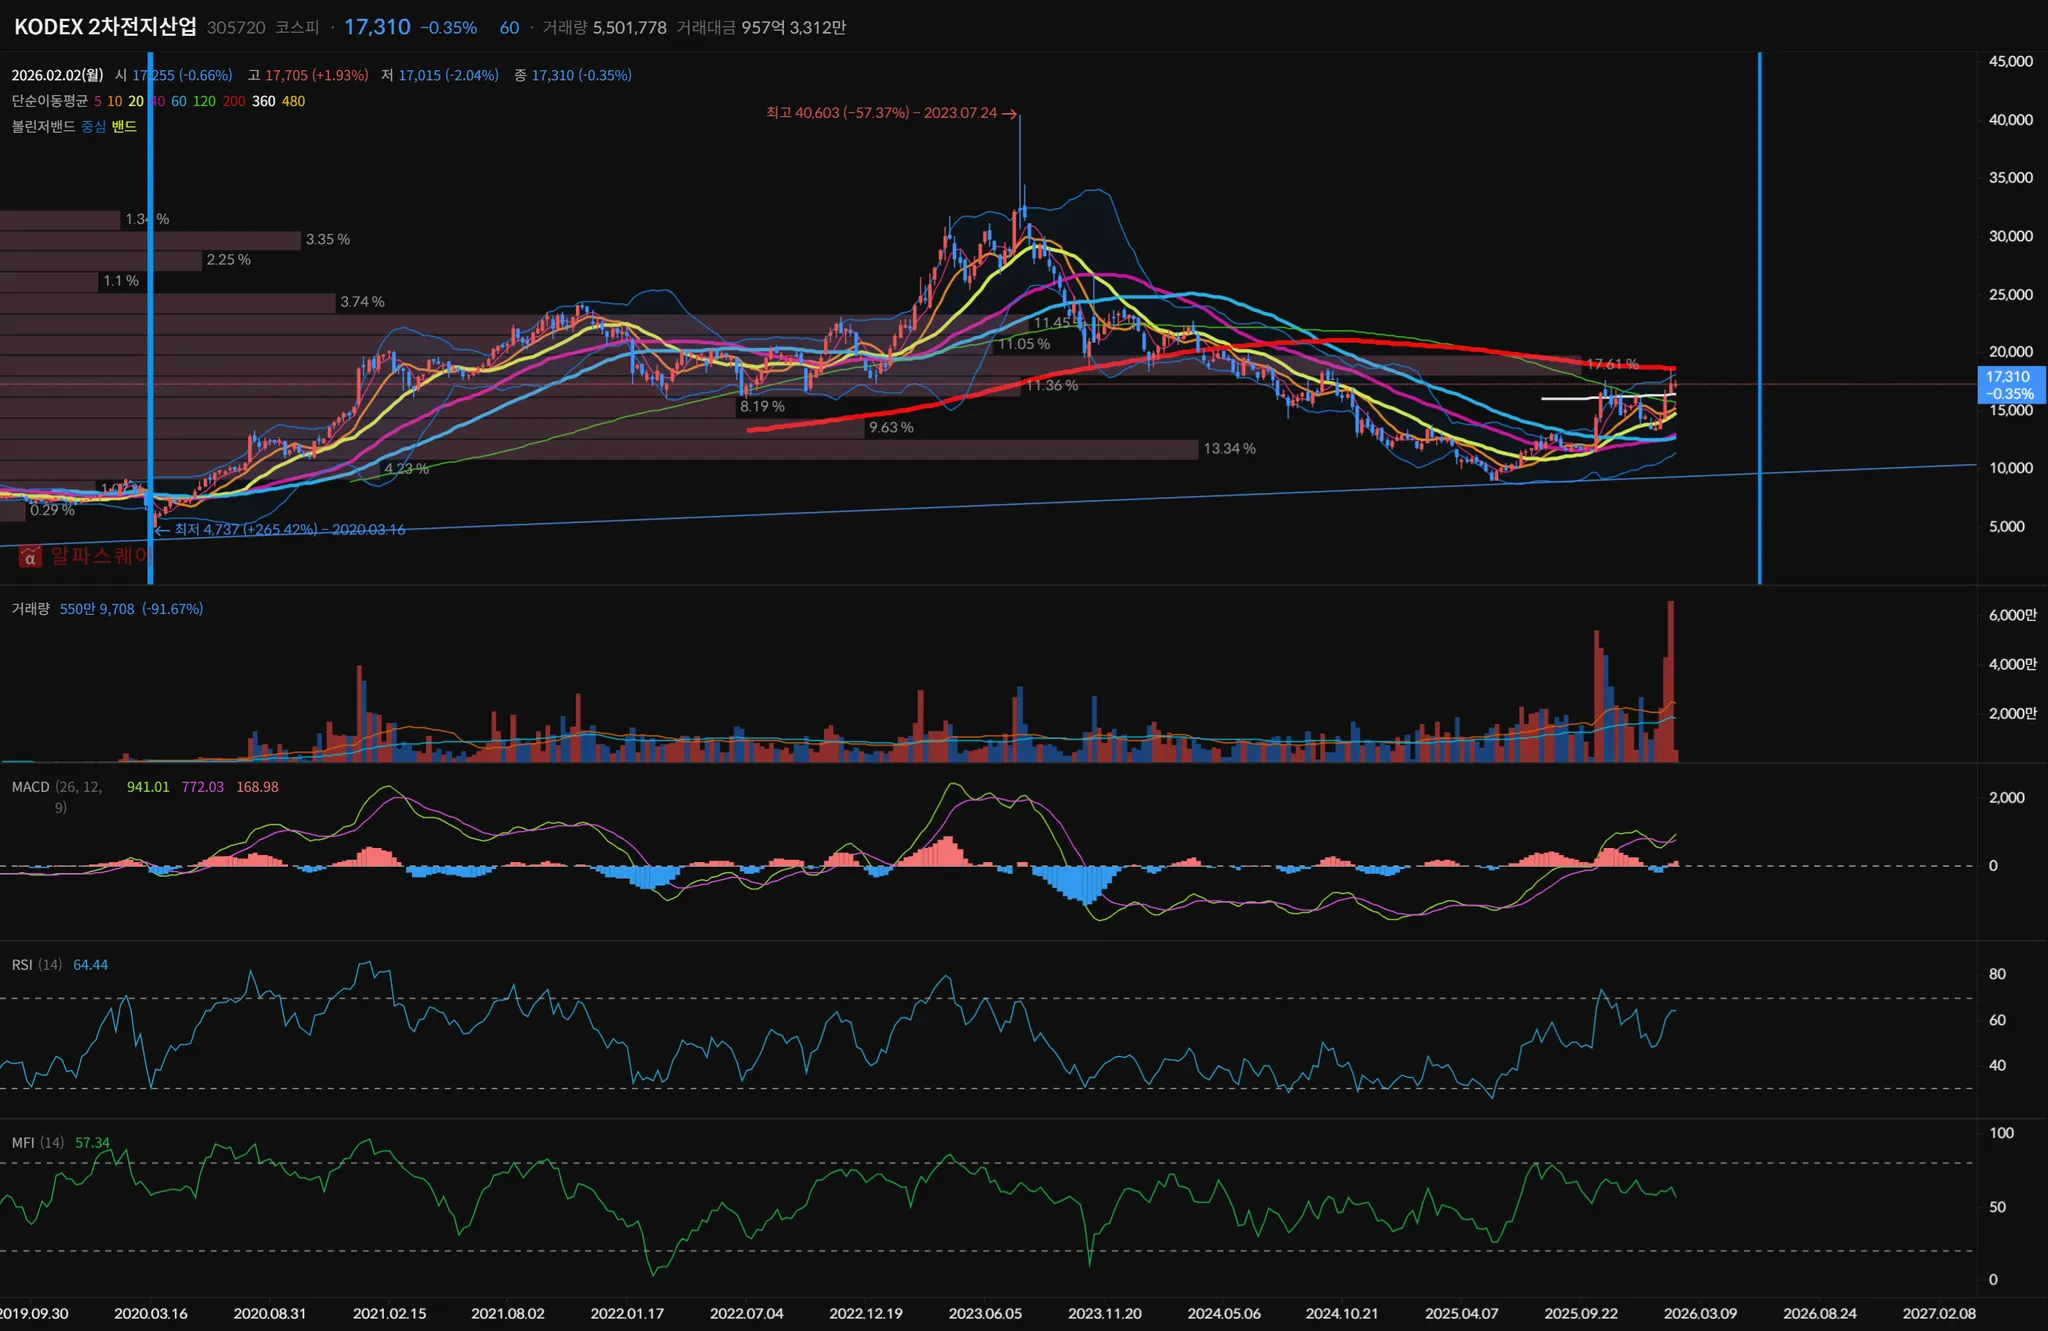The image size is (2048, 1331).
Task: Click the 13.34% volume profile bar label
Action: click(x=1229, y=449)
